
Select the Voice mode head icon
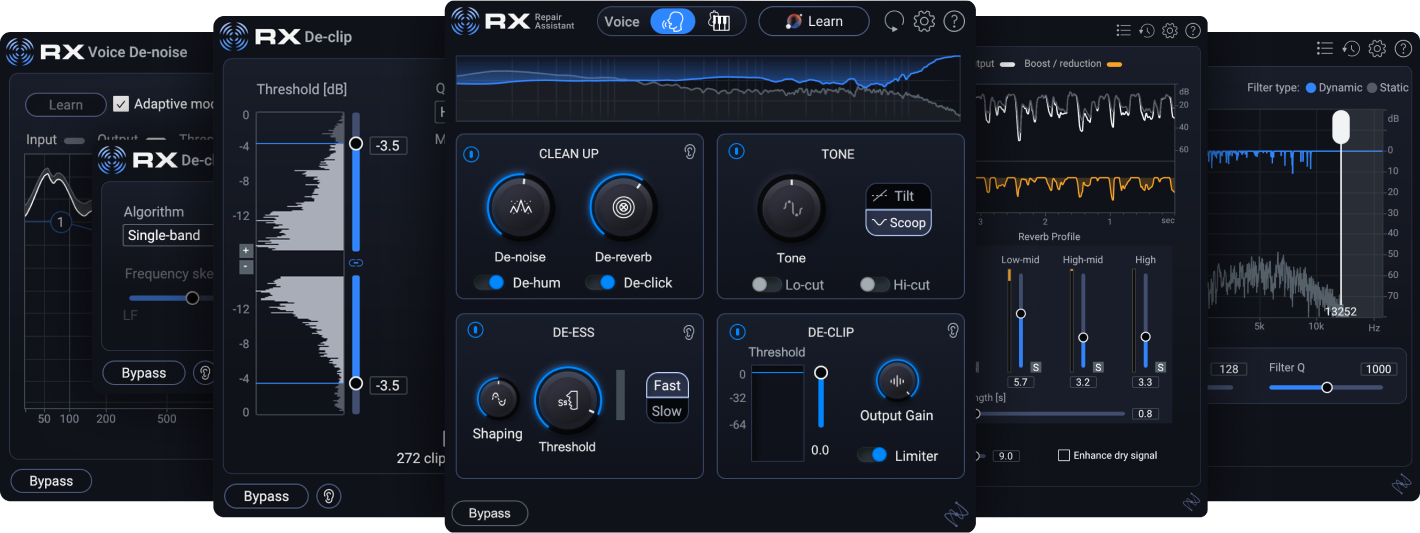coord(673,21)
